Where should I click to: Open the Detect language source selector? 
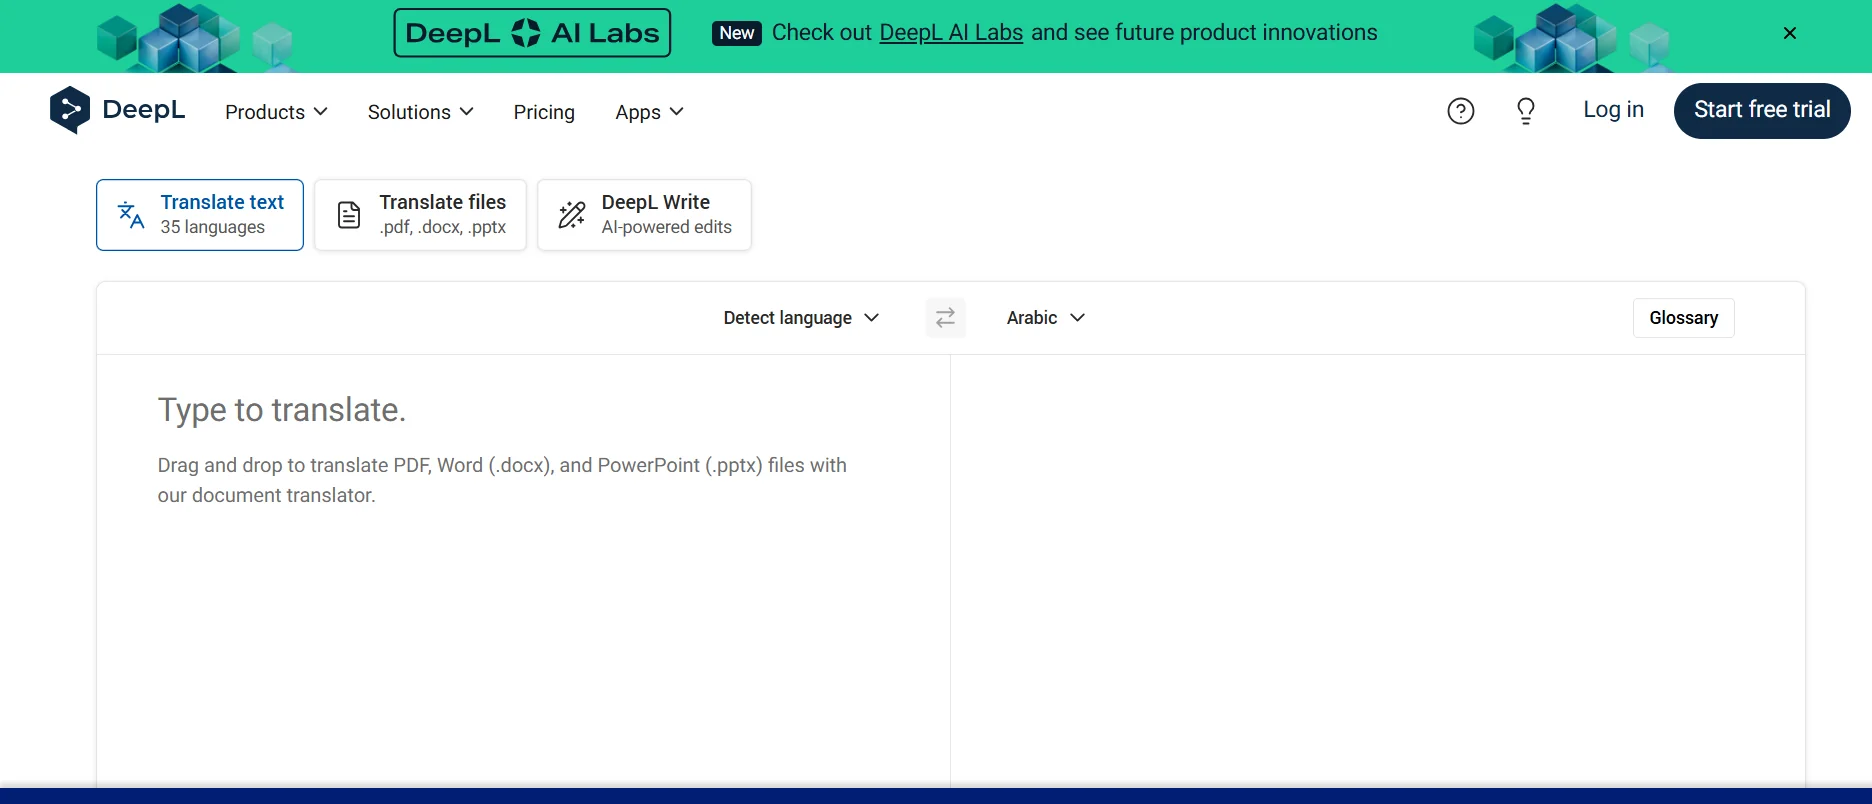800,318
